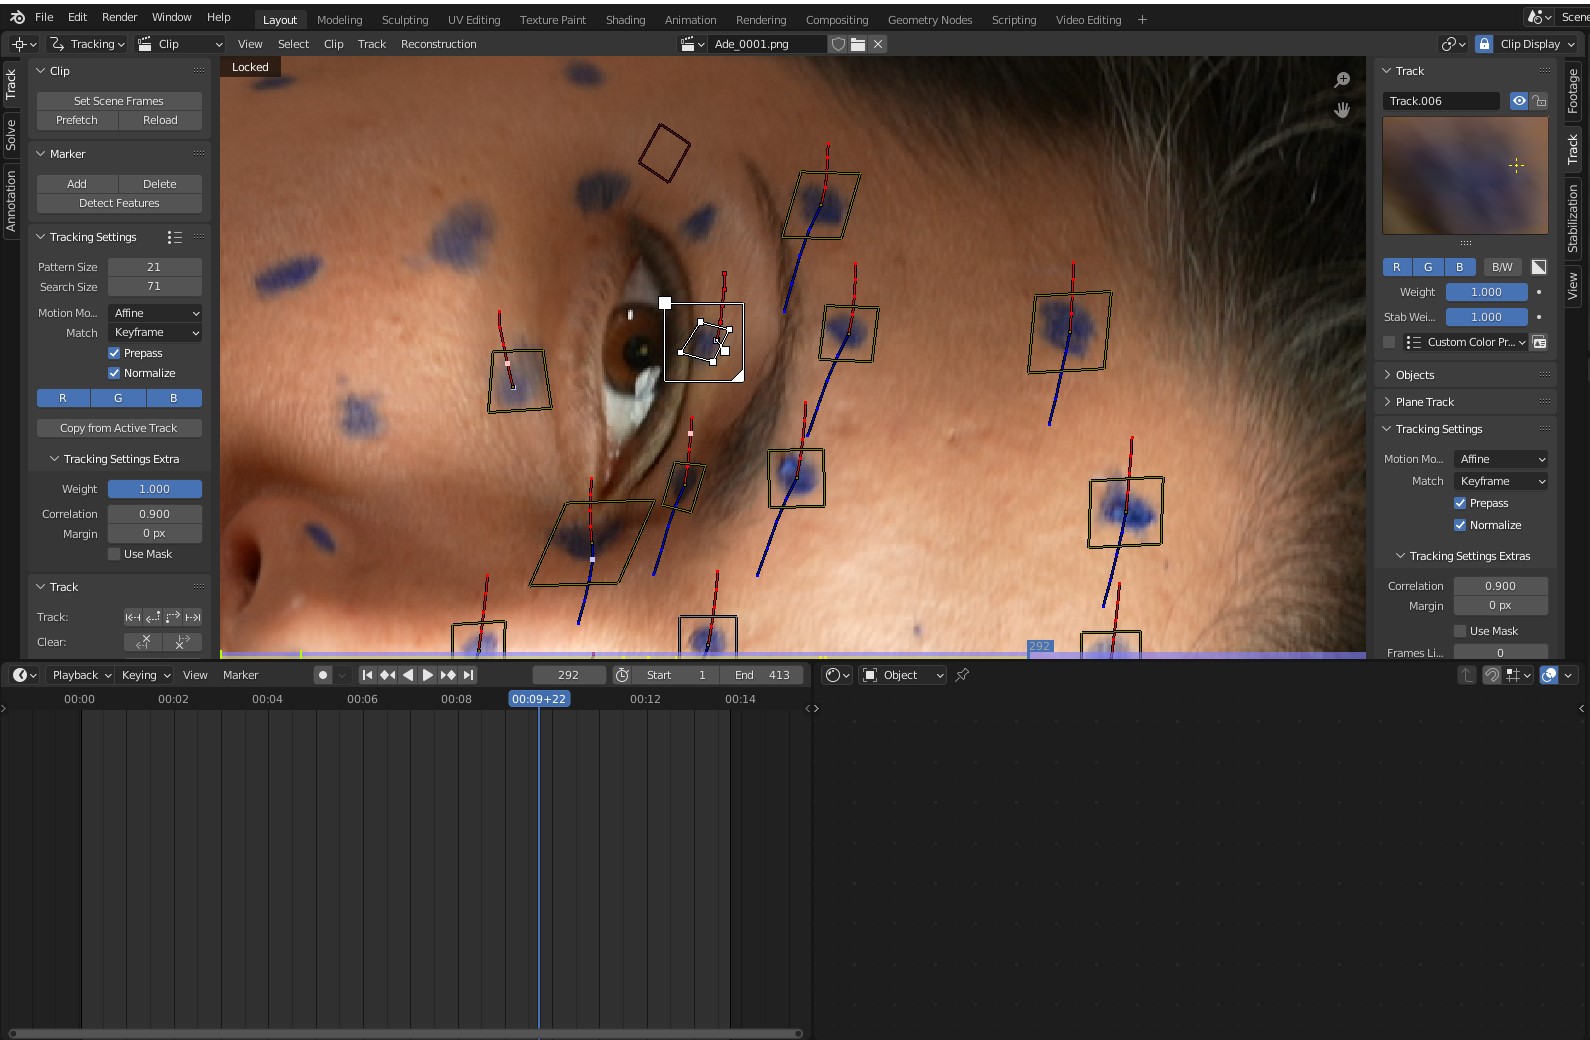1590x1040 pixels.
Task: Uncheck Prepass in right Tracking Settings
Action: [x=1460, y=503]
